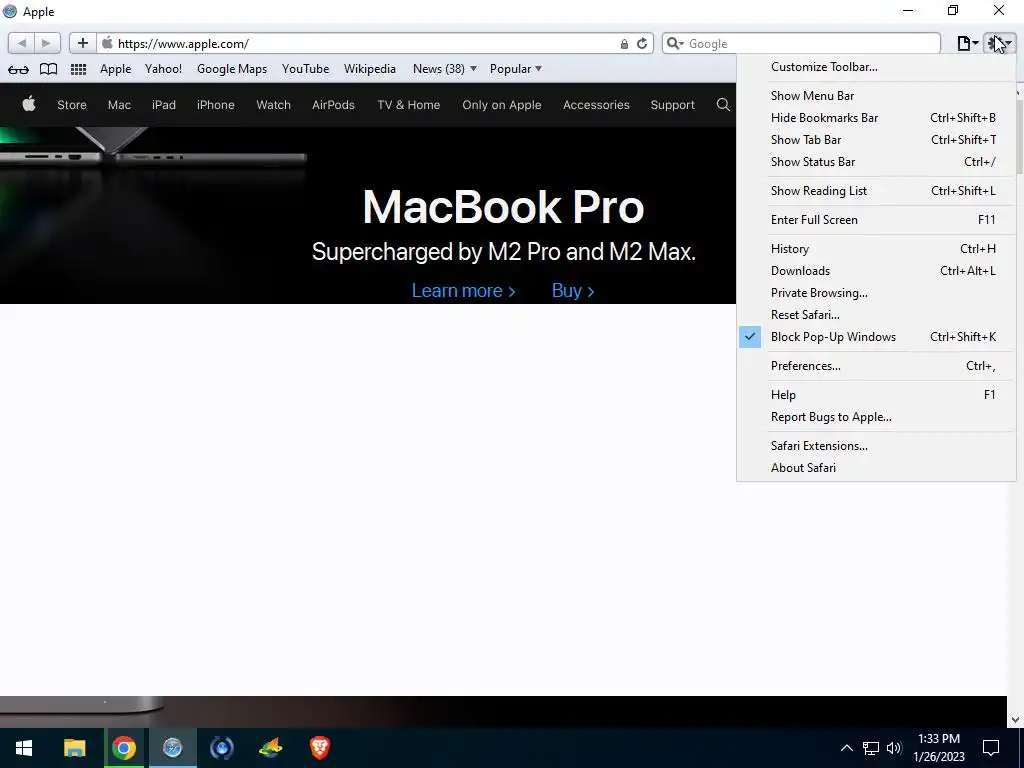The height and width of the screenshot is (768, 1024).
Task: Click the Reader glasses icon in the bookmarks bar
Action: click(18, 69)
